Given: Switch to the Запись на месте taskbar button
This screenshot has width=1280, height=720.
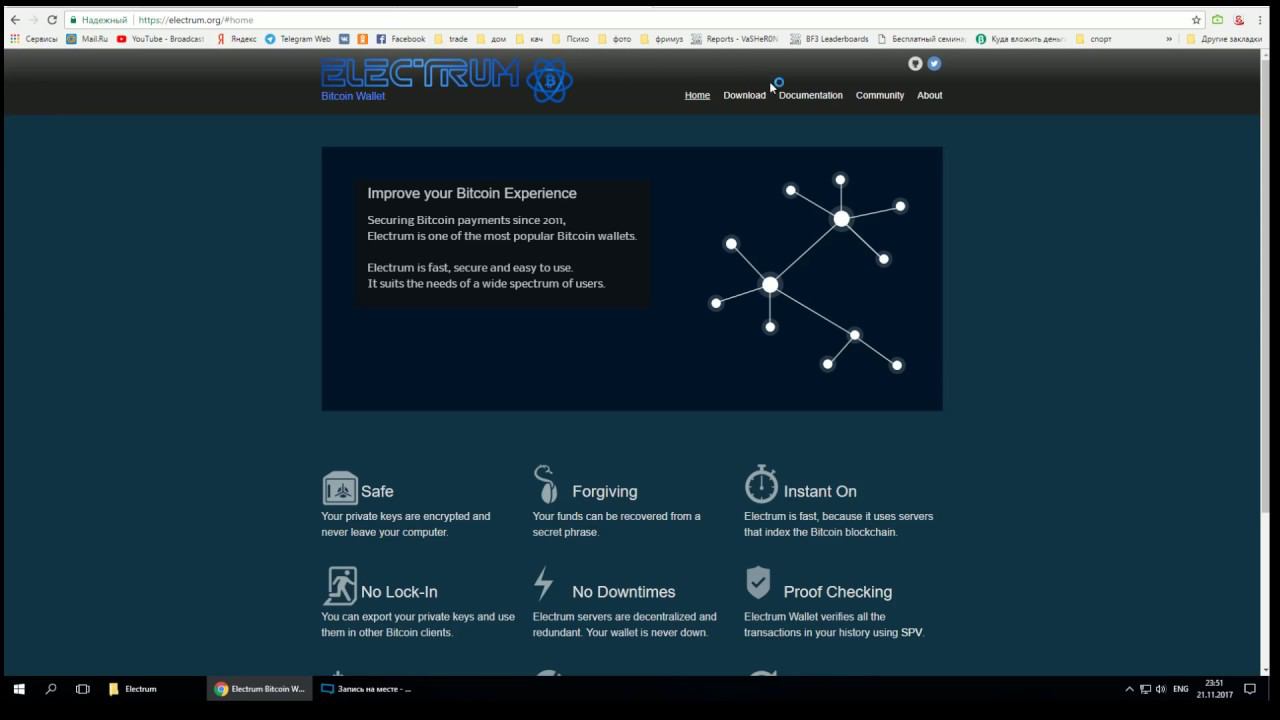Looking at the screenshot, I should (367, 689).
